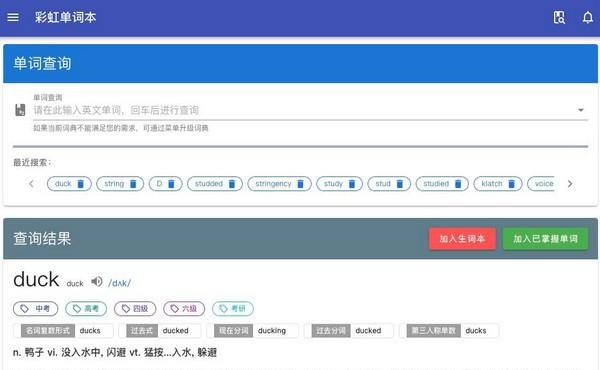Select the 高考 tag chip
600x370 pixels.
click(86, 308)
